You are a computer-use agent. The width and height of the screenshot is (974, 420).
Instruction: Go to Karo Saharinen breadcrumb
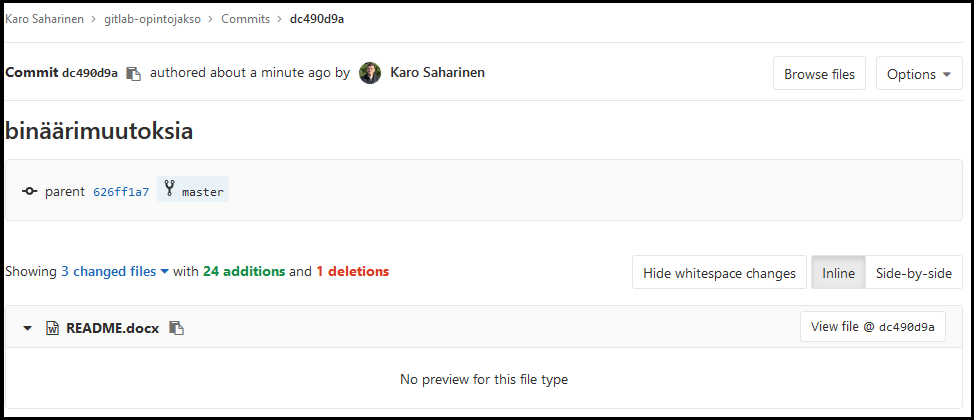[x=44, y=19]
